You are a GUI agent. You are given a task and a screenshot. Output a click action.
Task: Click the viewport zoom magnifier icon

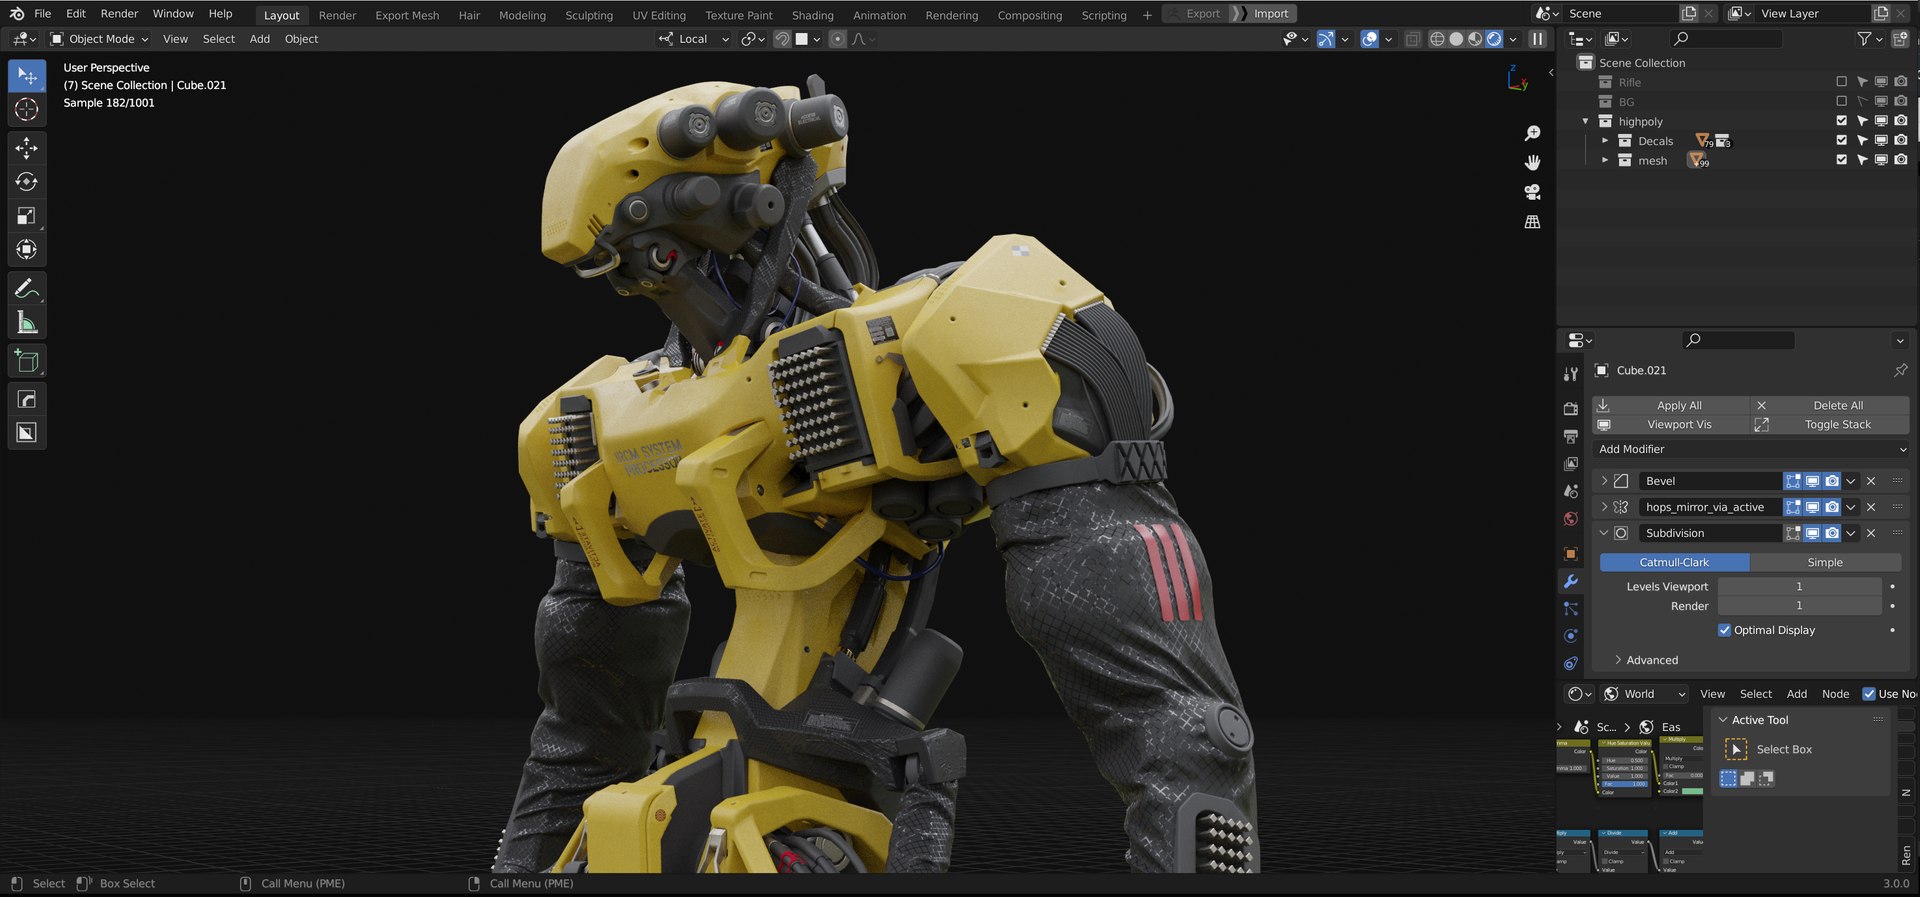[1532, 133]
